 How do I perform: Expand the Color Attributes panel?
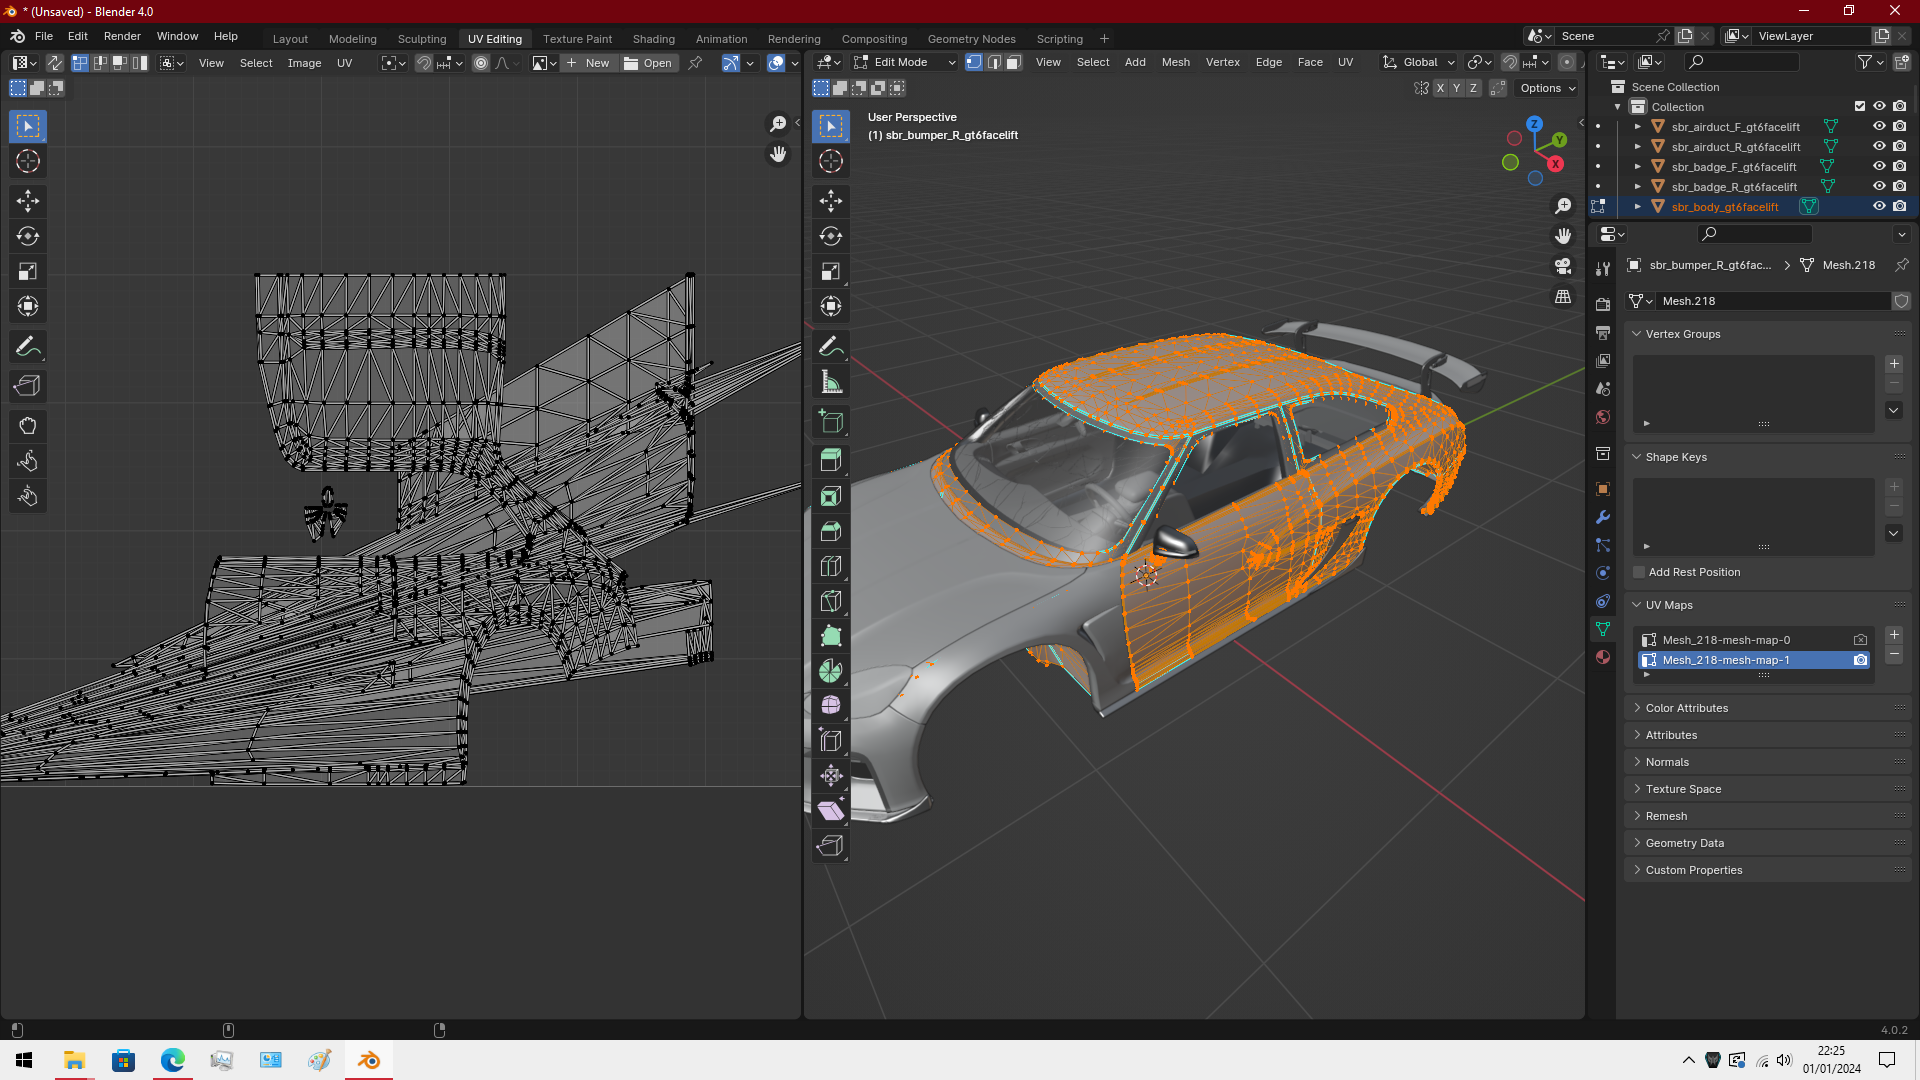click(x=1686, y=708)
